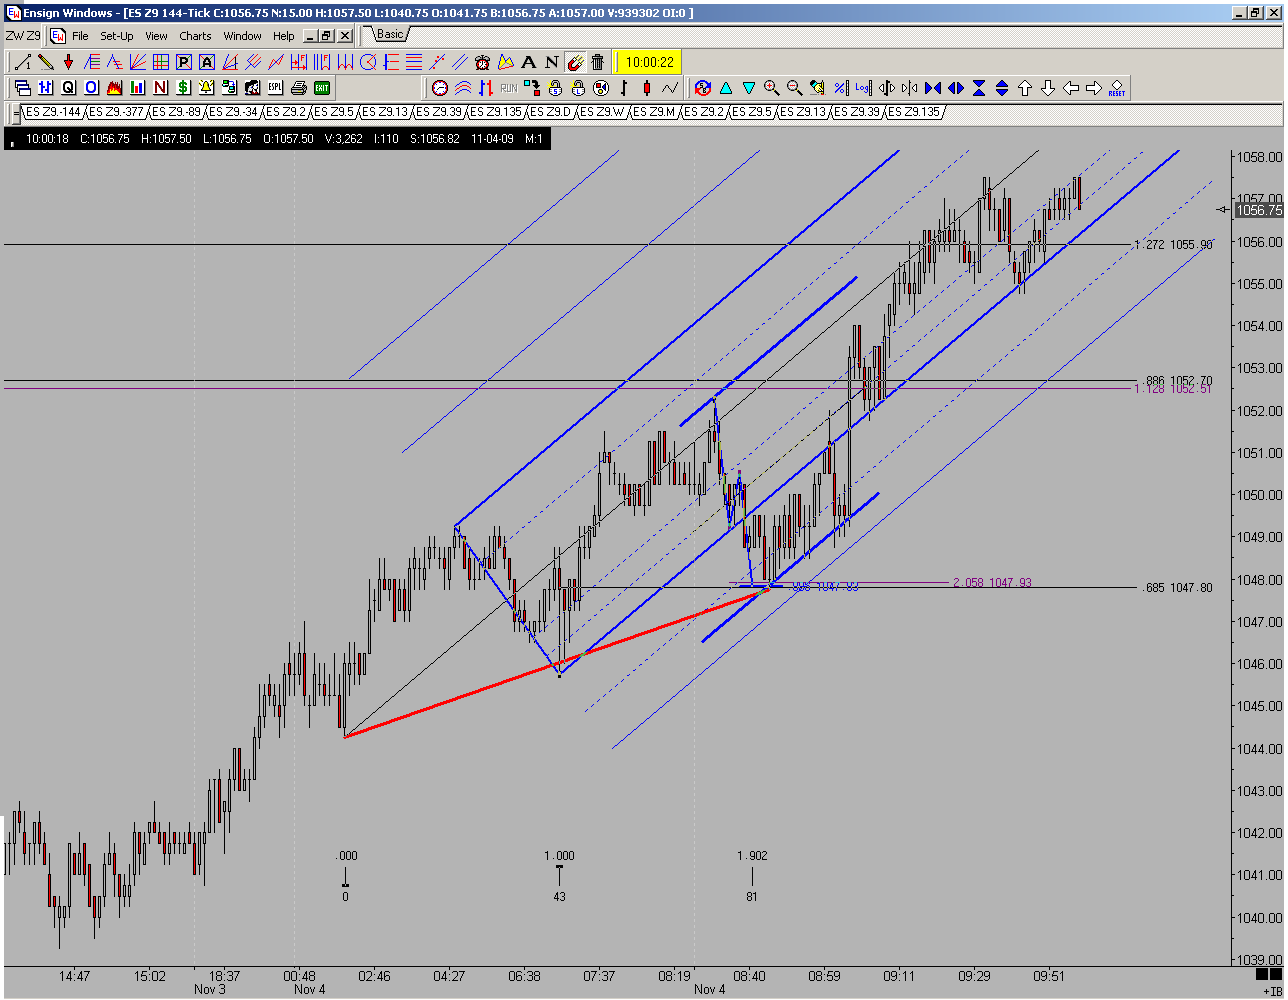Click the RESET chart scale button
Image resolution: width=1288 pixels, height=1000 pixels.
click(x=1116, y=88)
